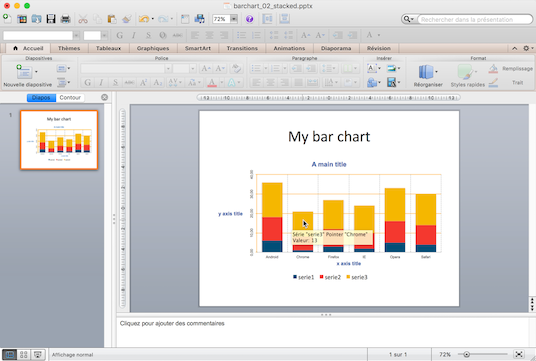Click in Rechercher dans la présentation field
536x361 pixels.
click(x=474, y=19)
